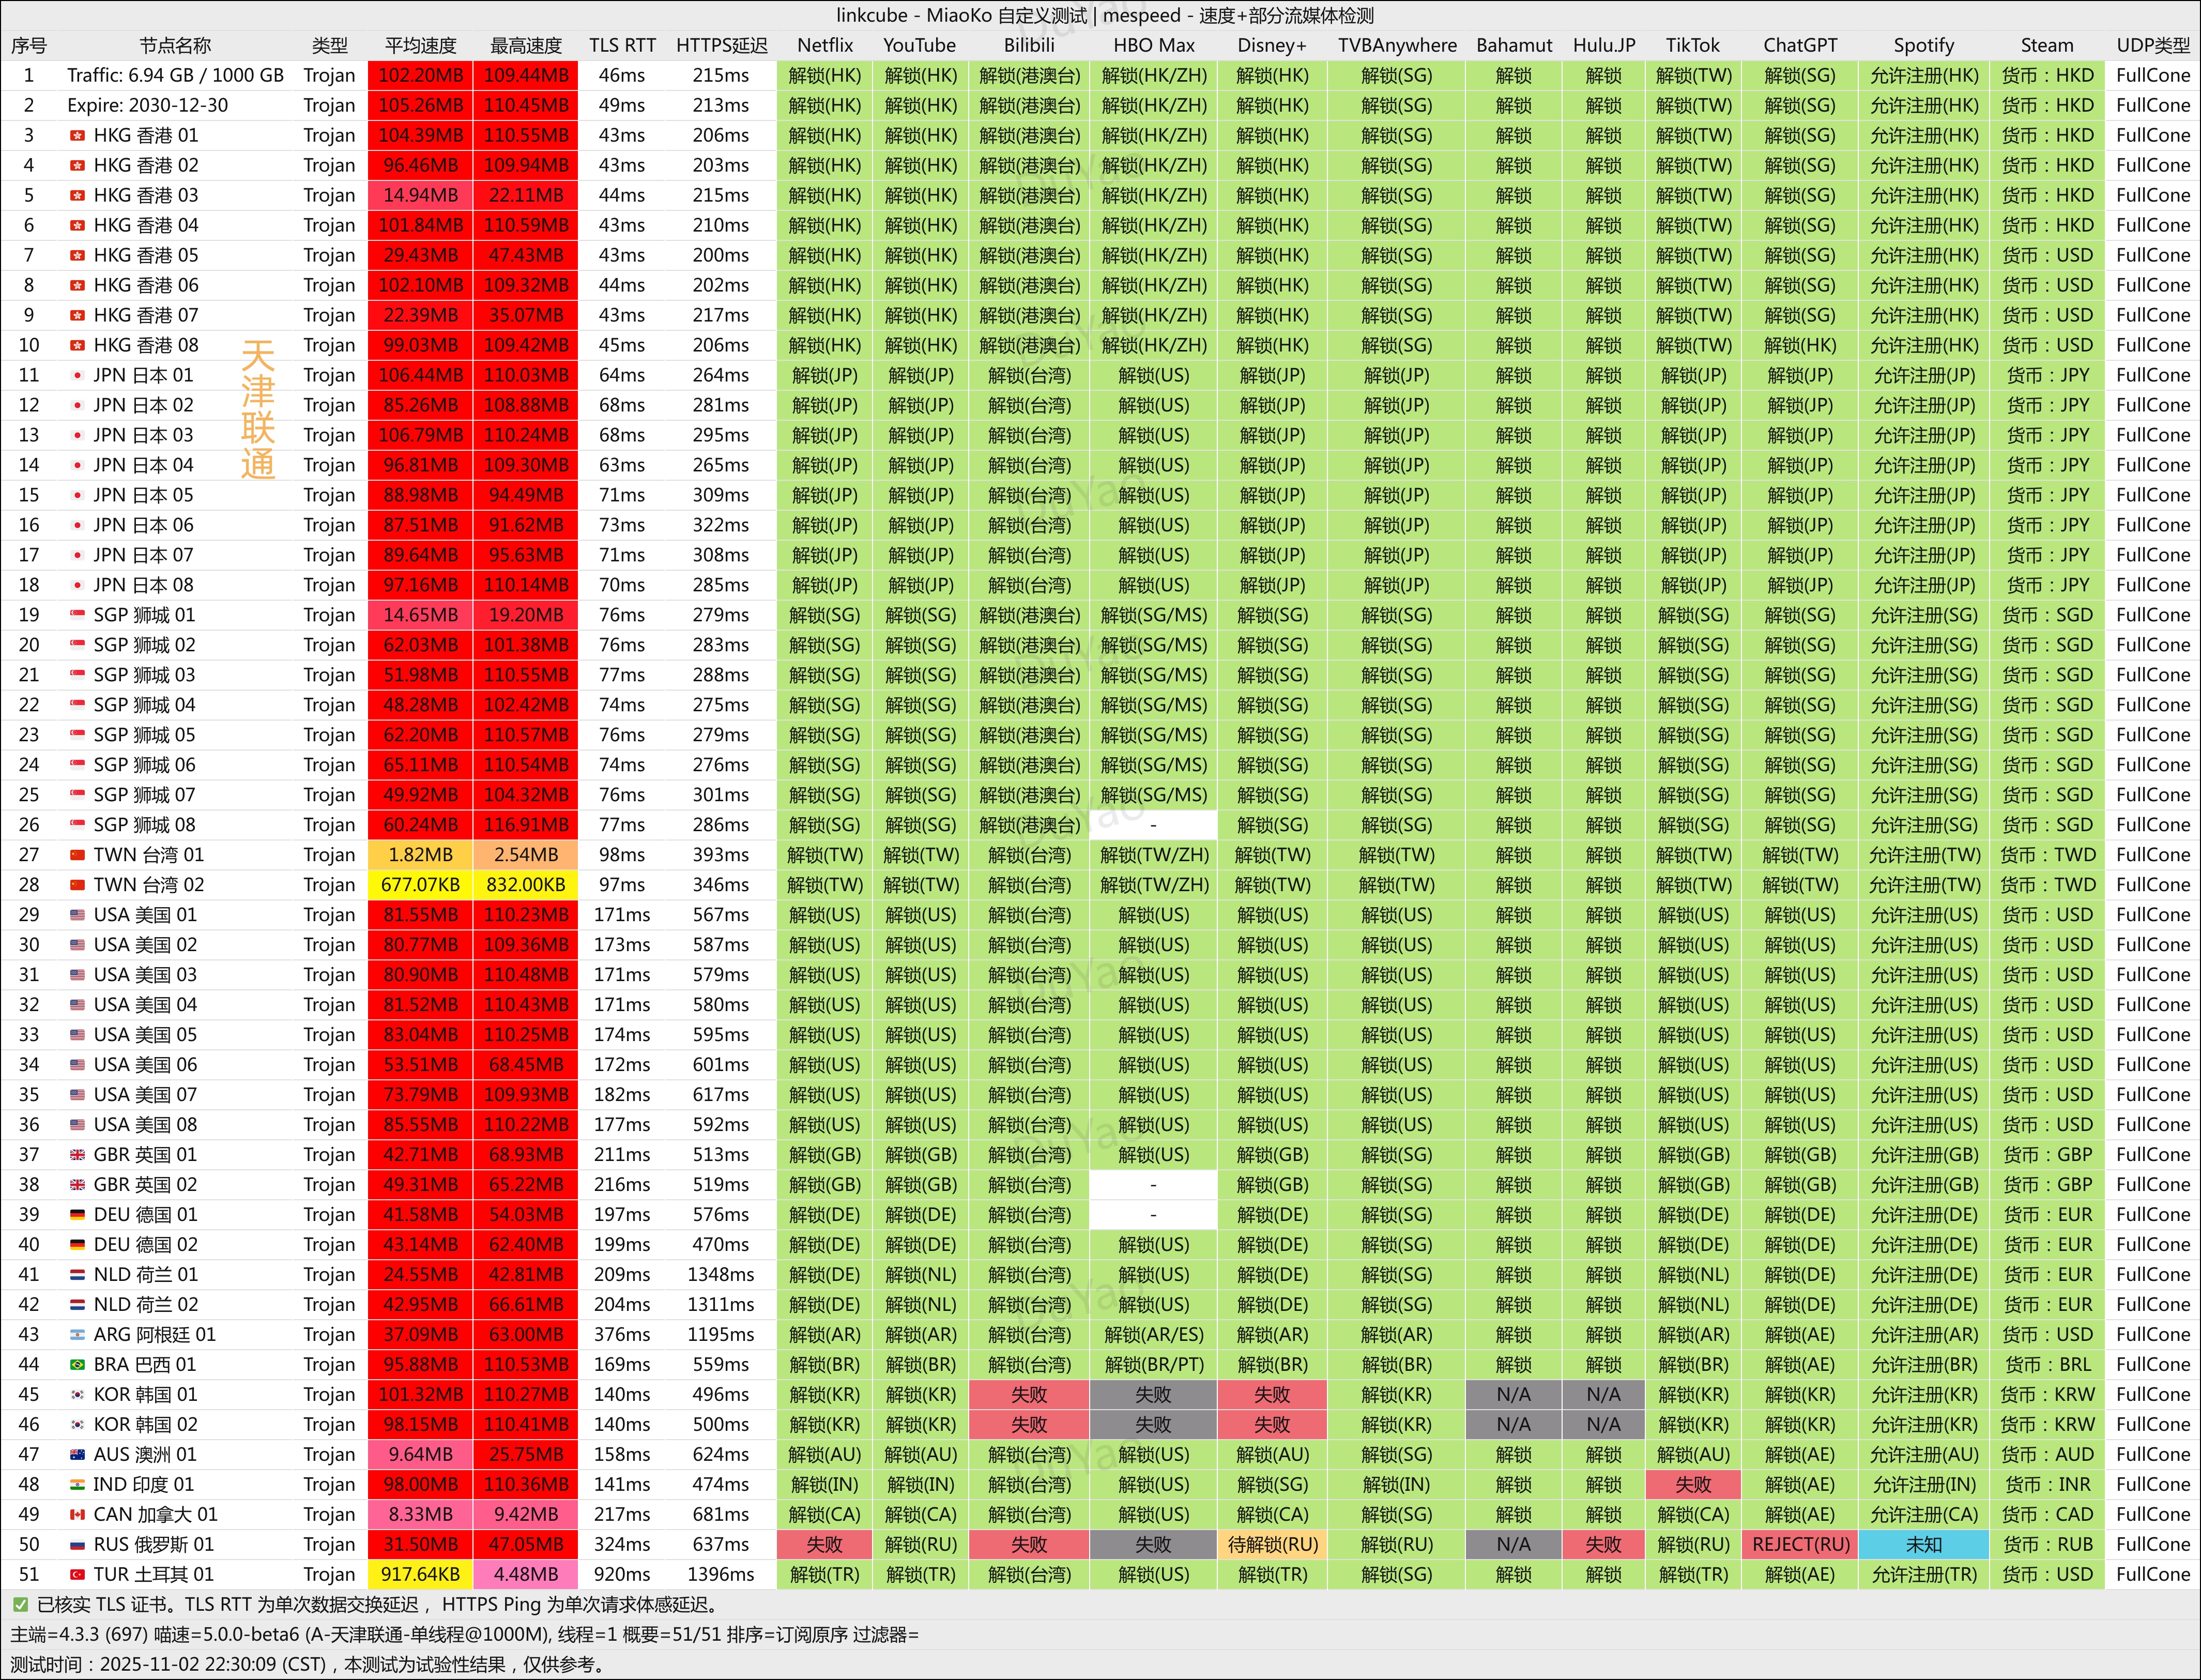Screen dimensions: 2201x1680
Task: Click the Turkey flag next to TUR 土耳其 01
Action: pos(76,1575)
